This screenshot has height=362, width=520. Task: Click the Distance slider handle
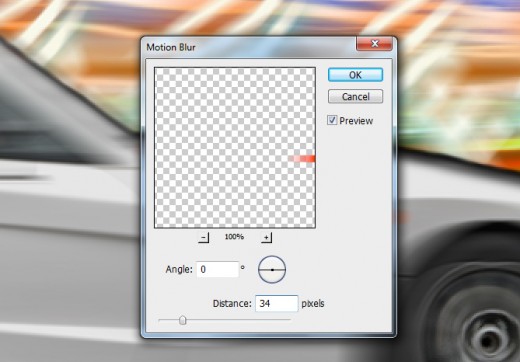point(182,320)
